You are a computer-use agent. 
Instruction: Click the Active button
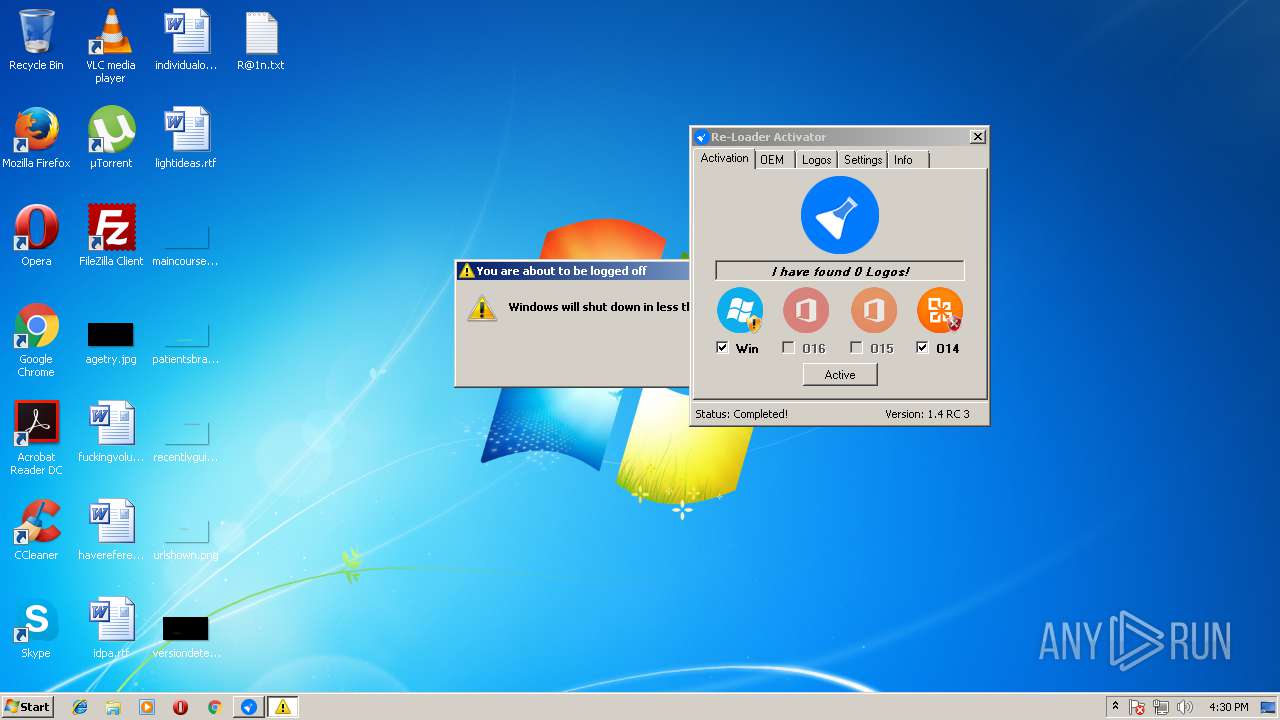[x=840, y=375]
